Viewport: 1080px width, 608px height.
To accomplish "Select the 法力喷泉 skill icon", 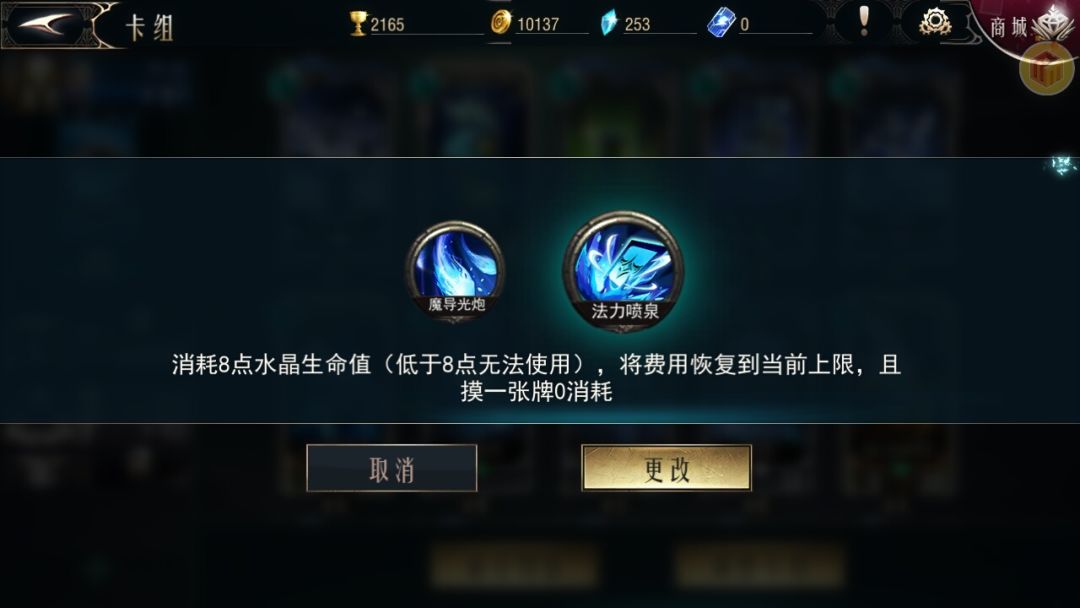I will point(623,272).
